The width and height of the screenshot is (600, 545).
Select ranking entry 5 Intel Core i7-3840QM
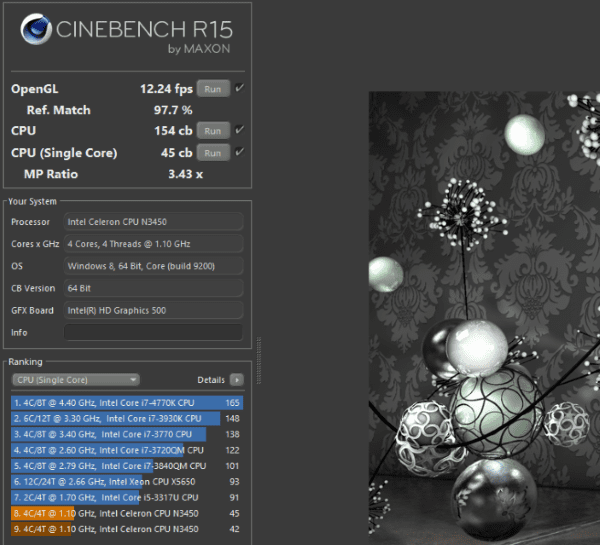click(127, 466)
